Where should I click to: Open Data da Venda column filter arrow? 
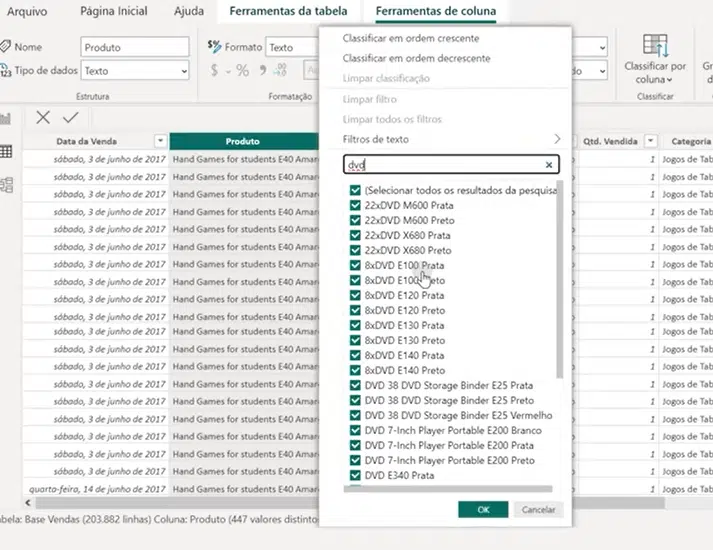pyautogui.click(x=160, y=141)
